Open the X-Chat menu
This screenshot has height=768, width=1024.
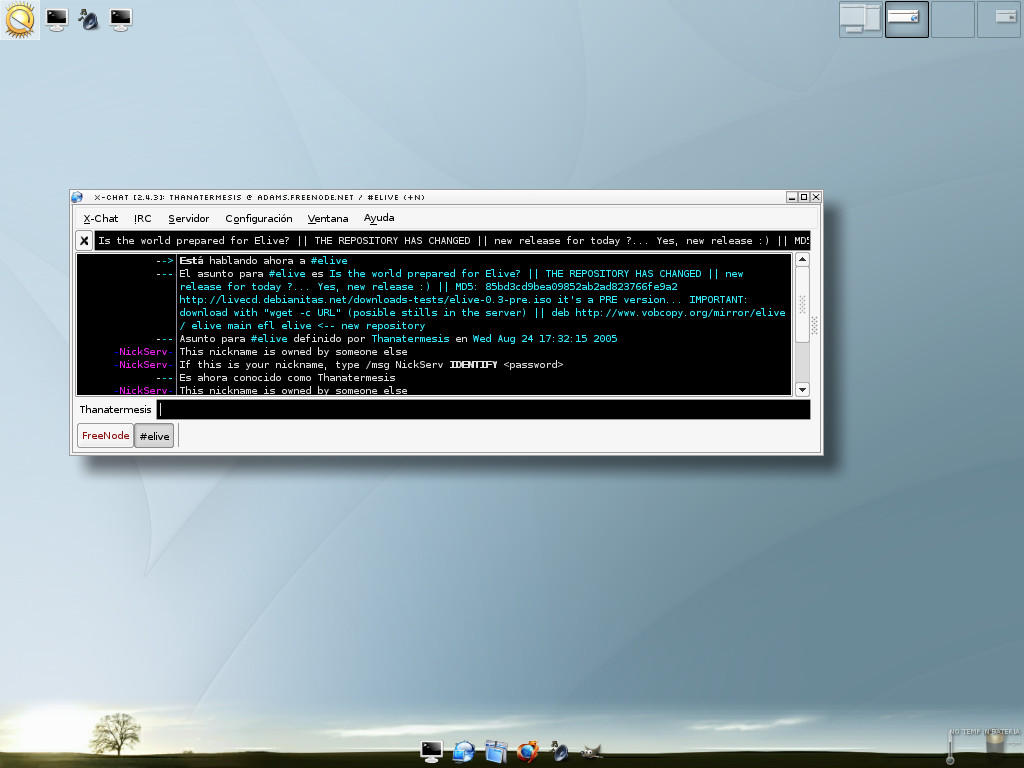pos(100,218)
